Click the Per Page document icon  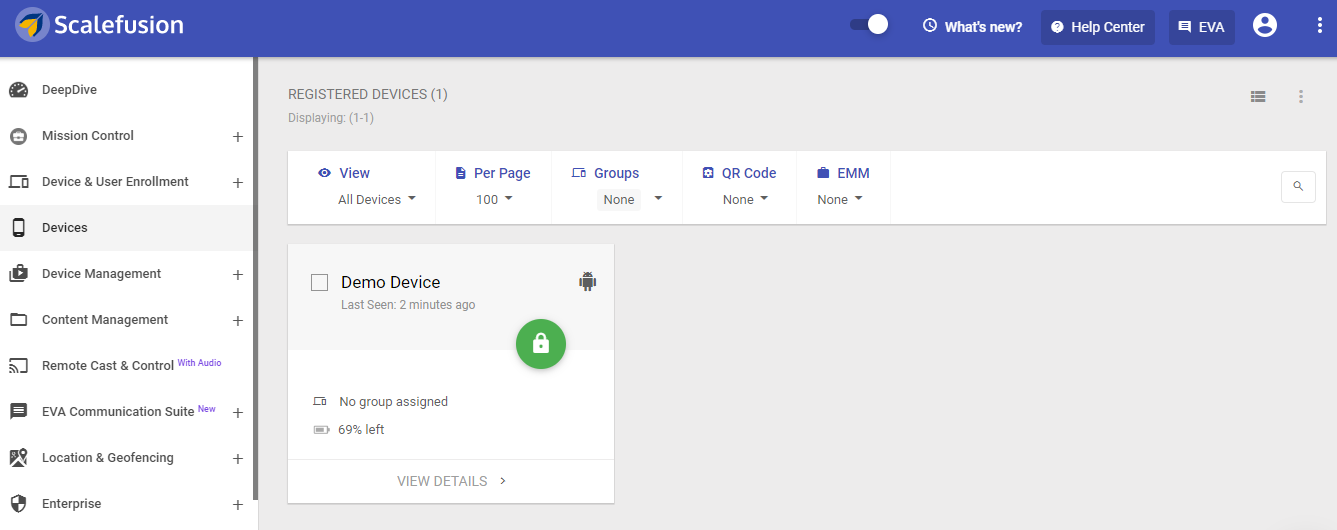pos(461,173)
